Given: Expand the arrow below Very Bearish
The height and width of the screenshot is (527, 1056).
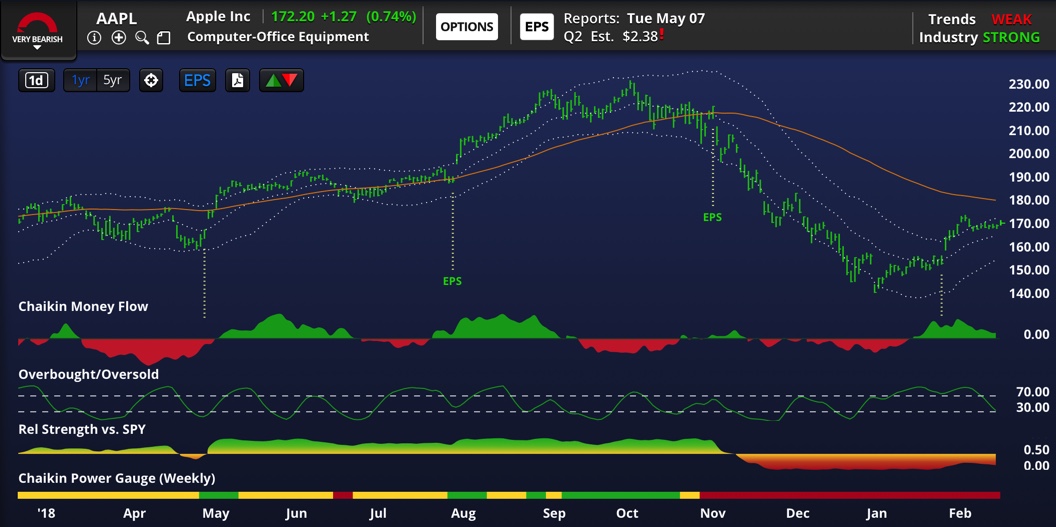Looking at the screenshot, I should pyautogui.click(x=37, y=47).
